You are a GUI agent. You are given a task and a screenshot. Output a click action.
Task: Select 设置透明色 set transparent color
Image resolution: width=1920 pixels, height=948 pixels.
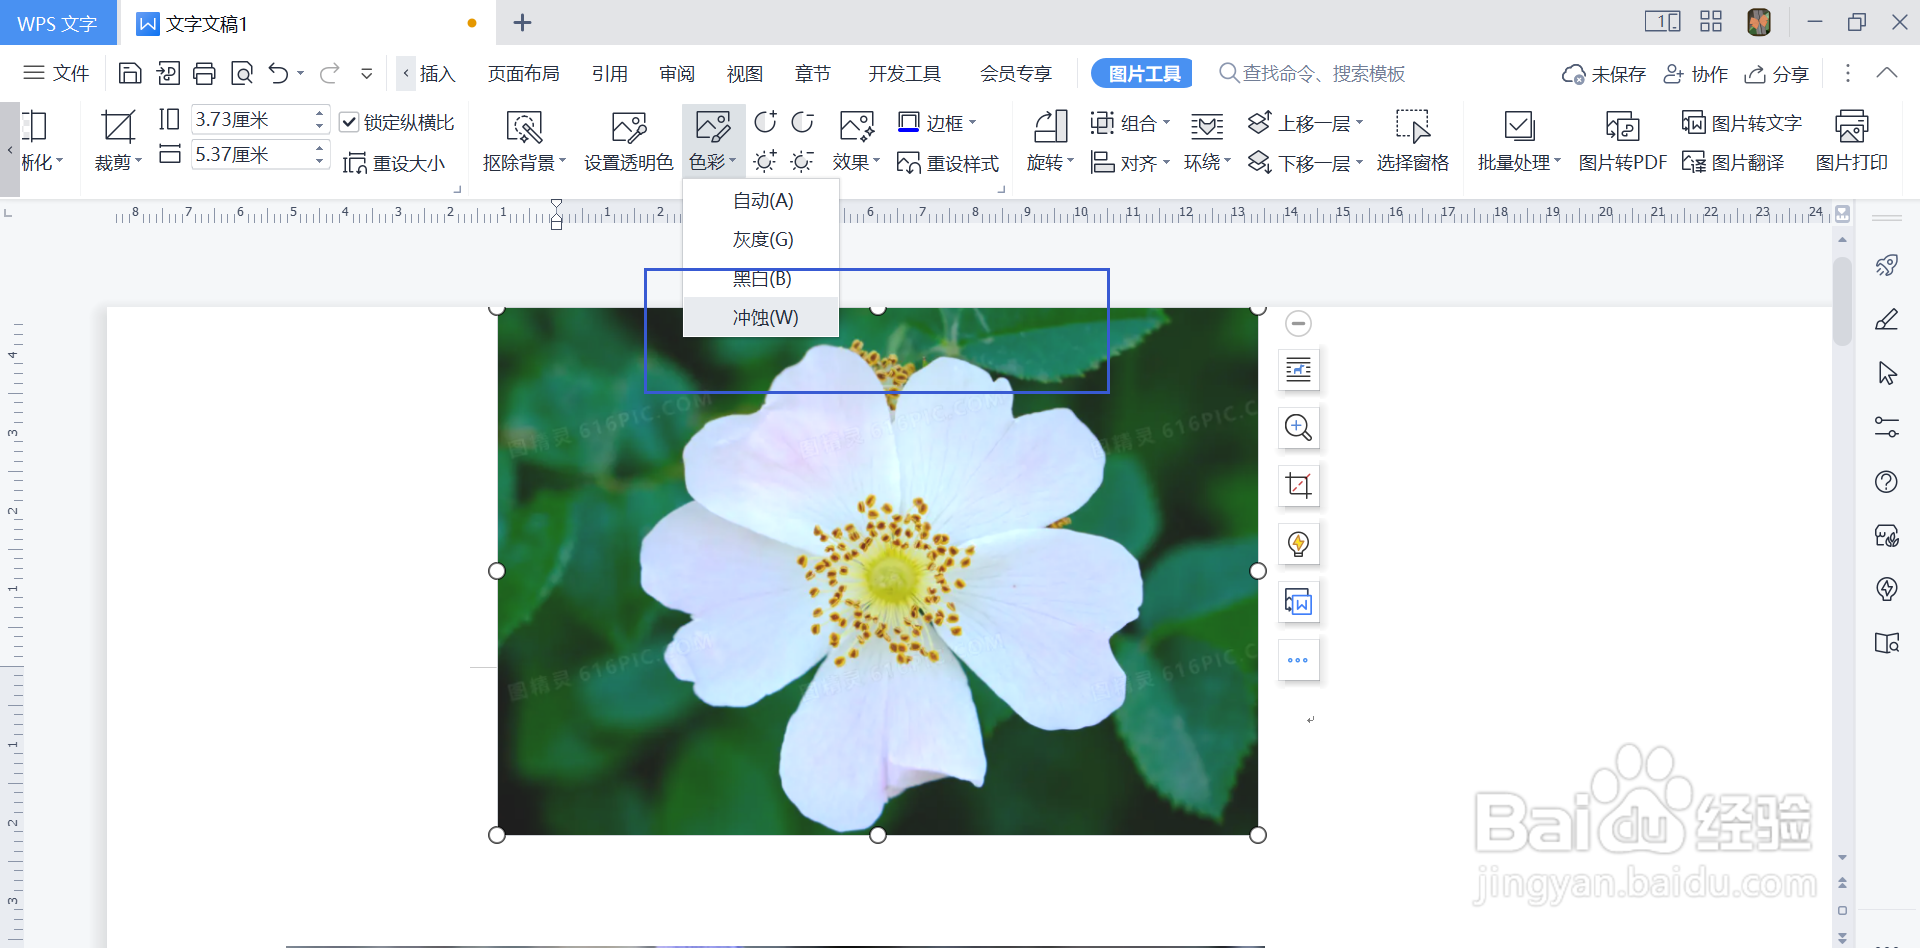(628, 140)
